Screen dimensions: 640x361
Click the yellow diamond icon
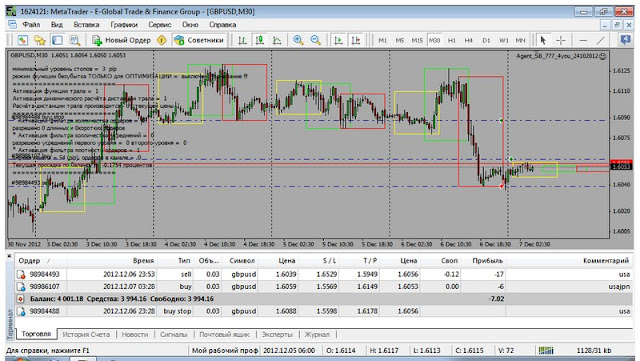pos(162,40)
